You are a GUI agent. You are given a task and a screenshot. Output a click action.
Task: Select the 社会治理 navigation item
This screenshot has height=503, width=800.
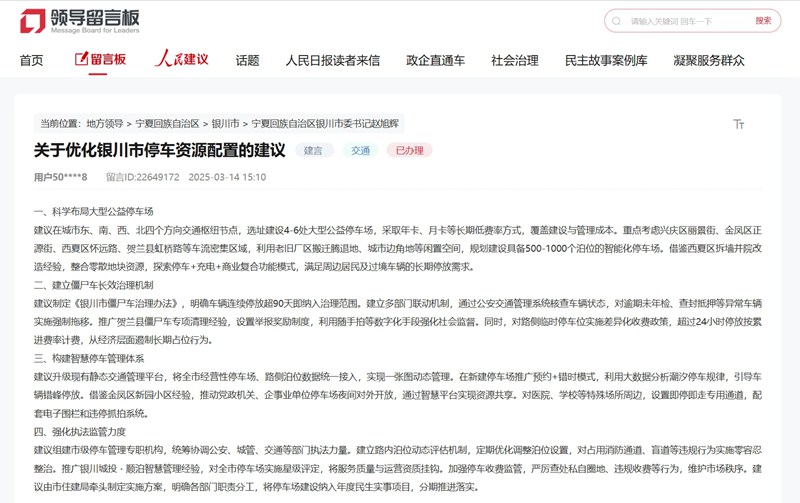pos(514,60)
